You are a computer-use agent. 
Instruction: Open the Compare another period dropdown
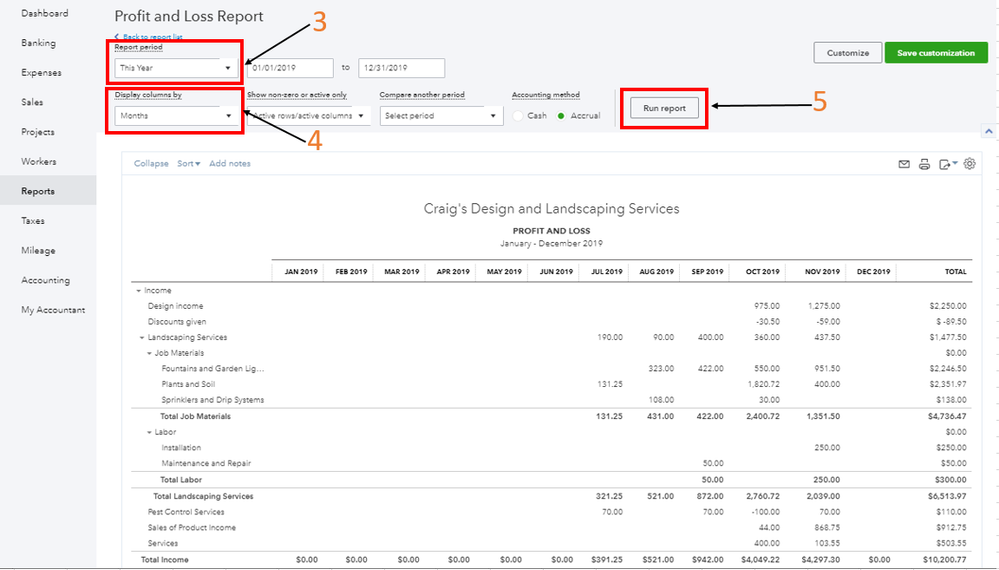click(x=439, y=116)
